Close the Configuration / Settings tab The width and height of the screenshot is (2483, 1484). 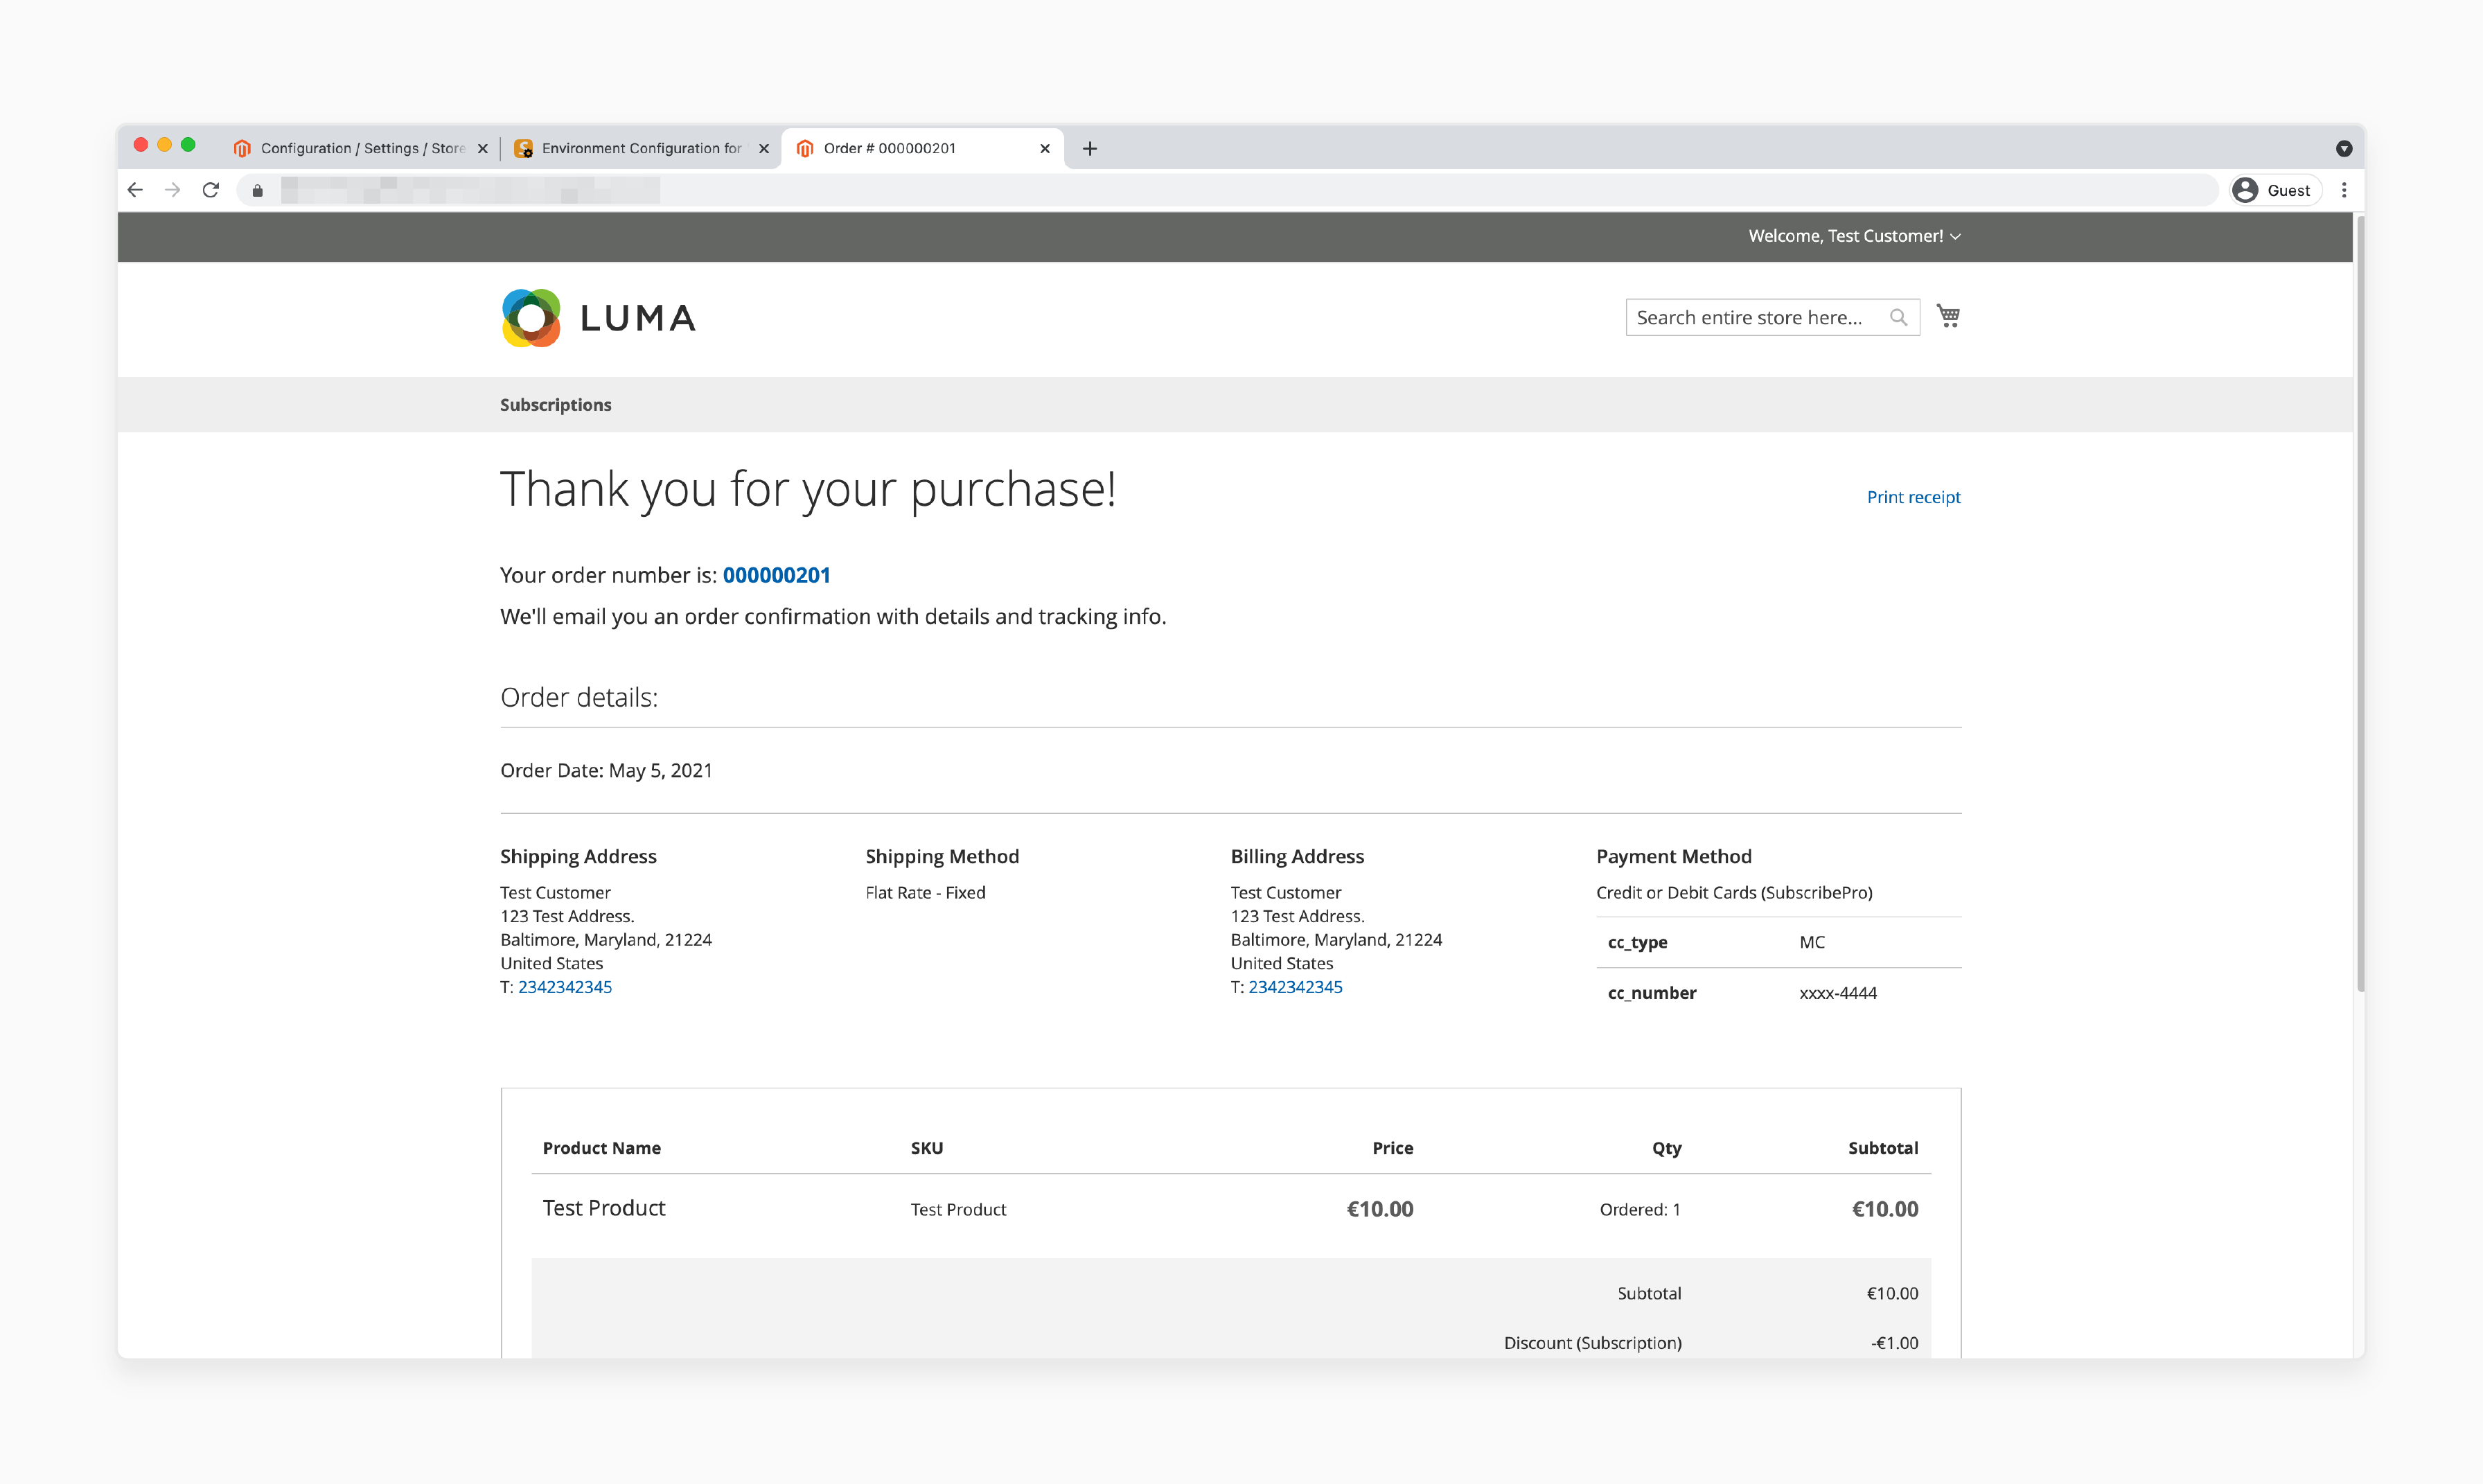tap(483, 148)
